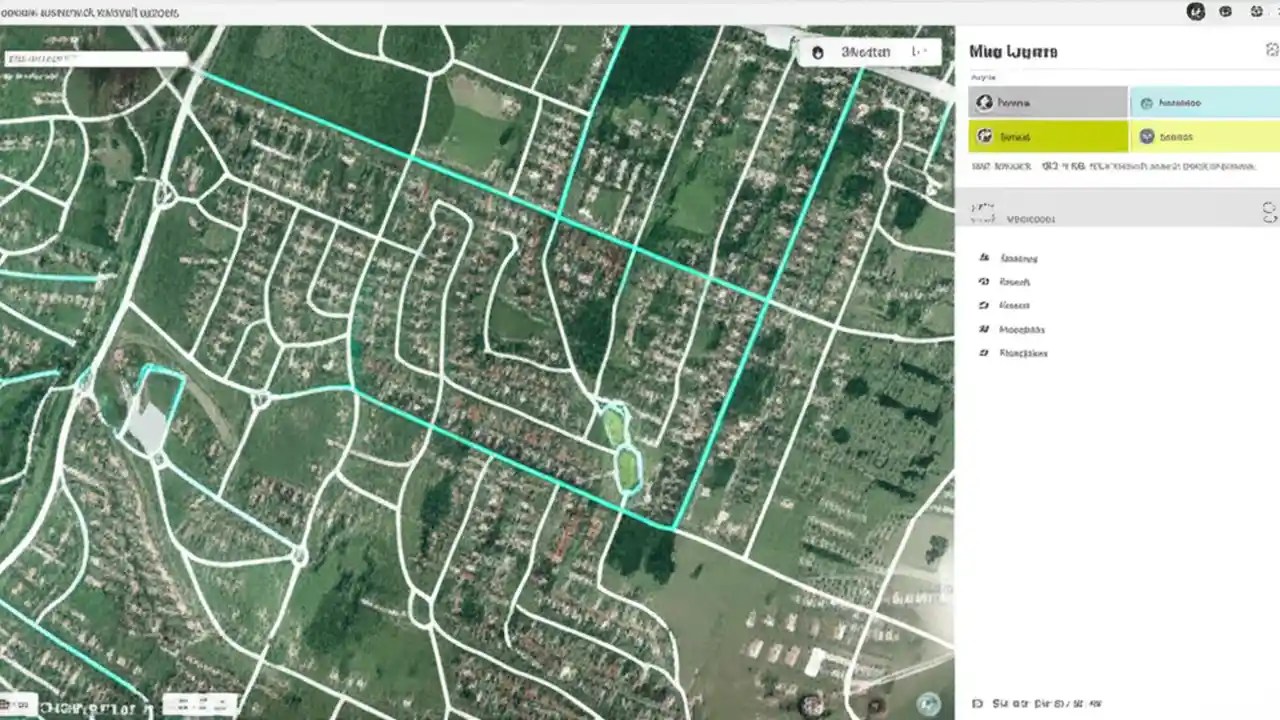Switch to the Map Layers panel tab
Image resolution: width=1280 pixels, height=720 pixels.
1013,50
